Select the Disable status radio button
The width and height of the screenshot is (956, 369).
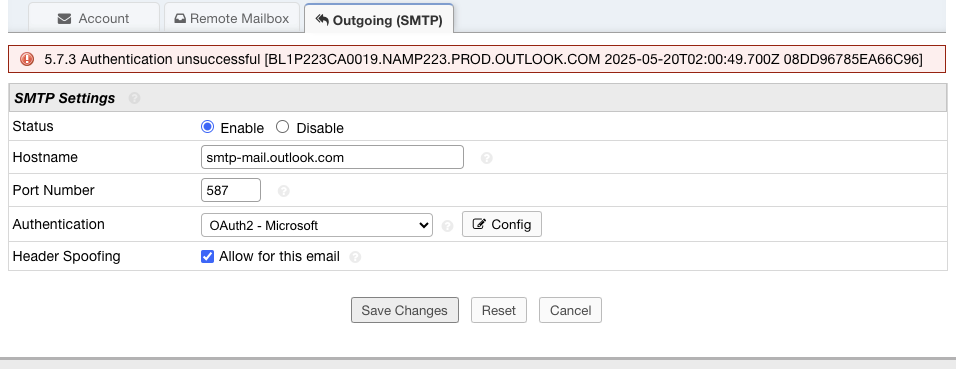pyautogui.click(x=282, y=127)
